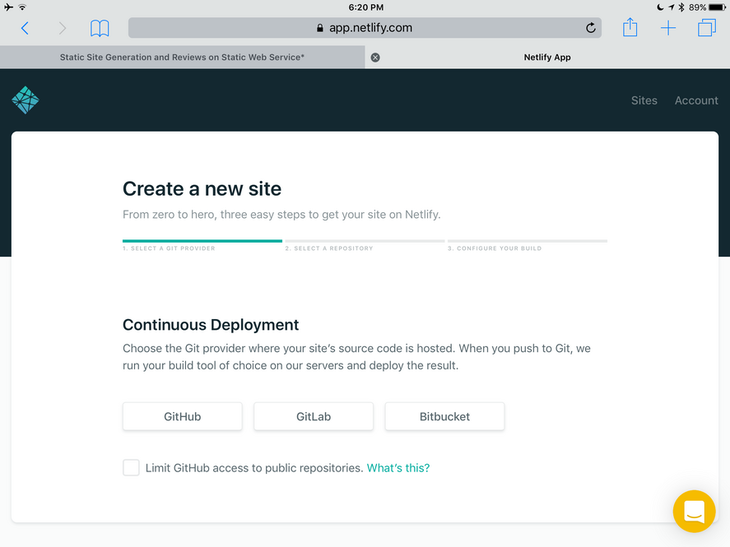Go back with Safari's back arrow
Image resolution: width=730 pixels, height=547 pixels.
25,28
